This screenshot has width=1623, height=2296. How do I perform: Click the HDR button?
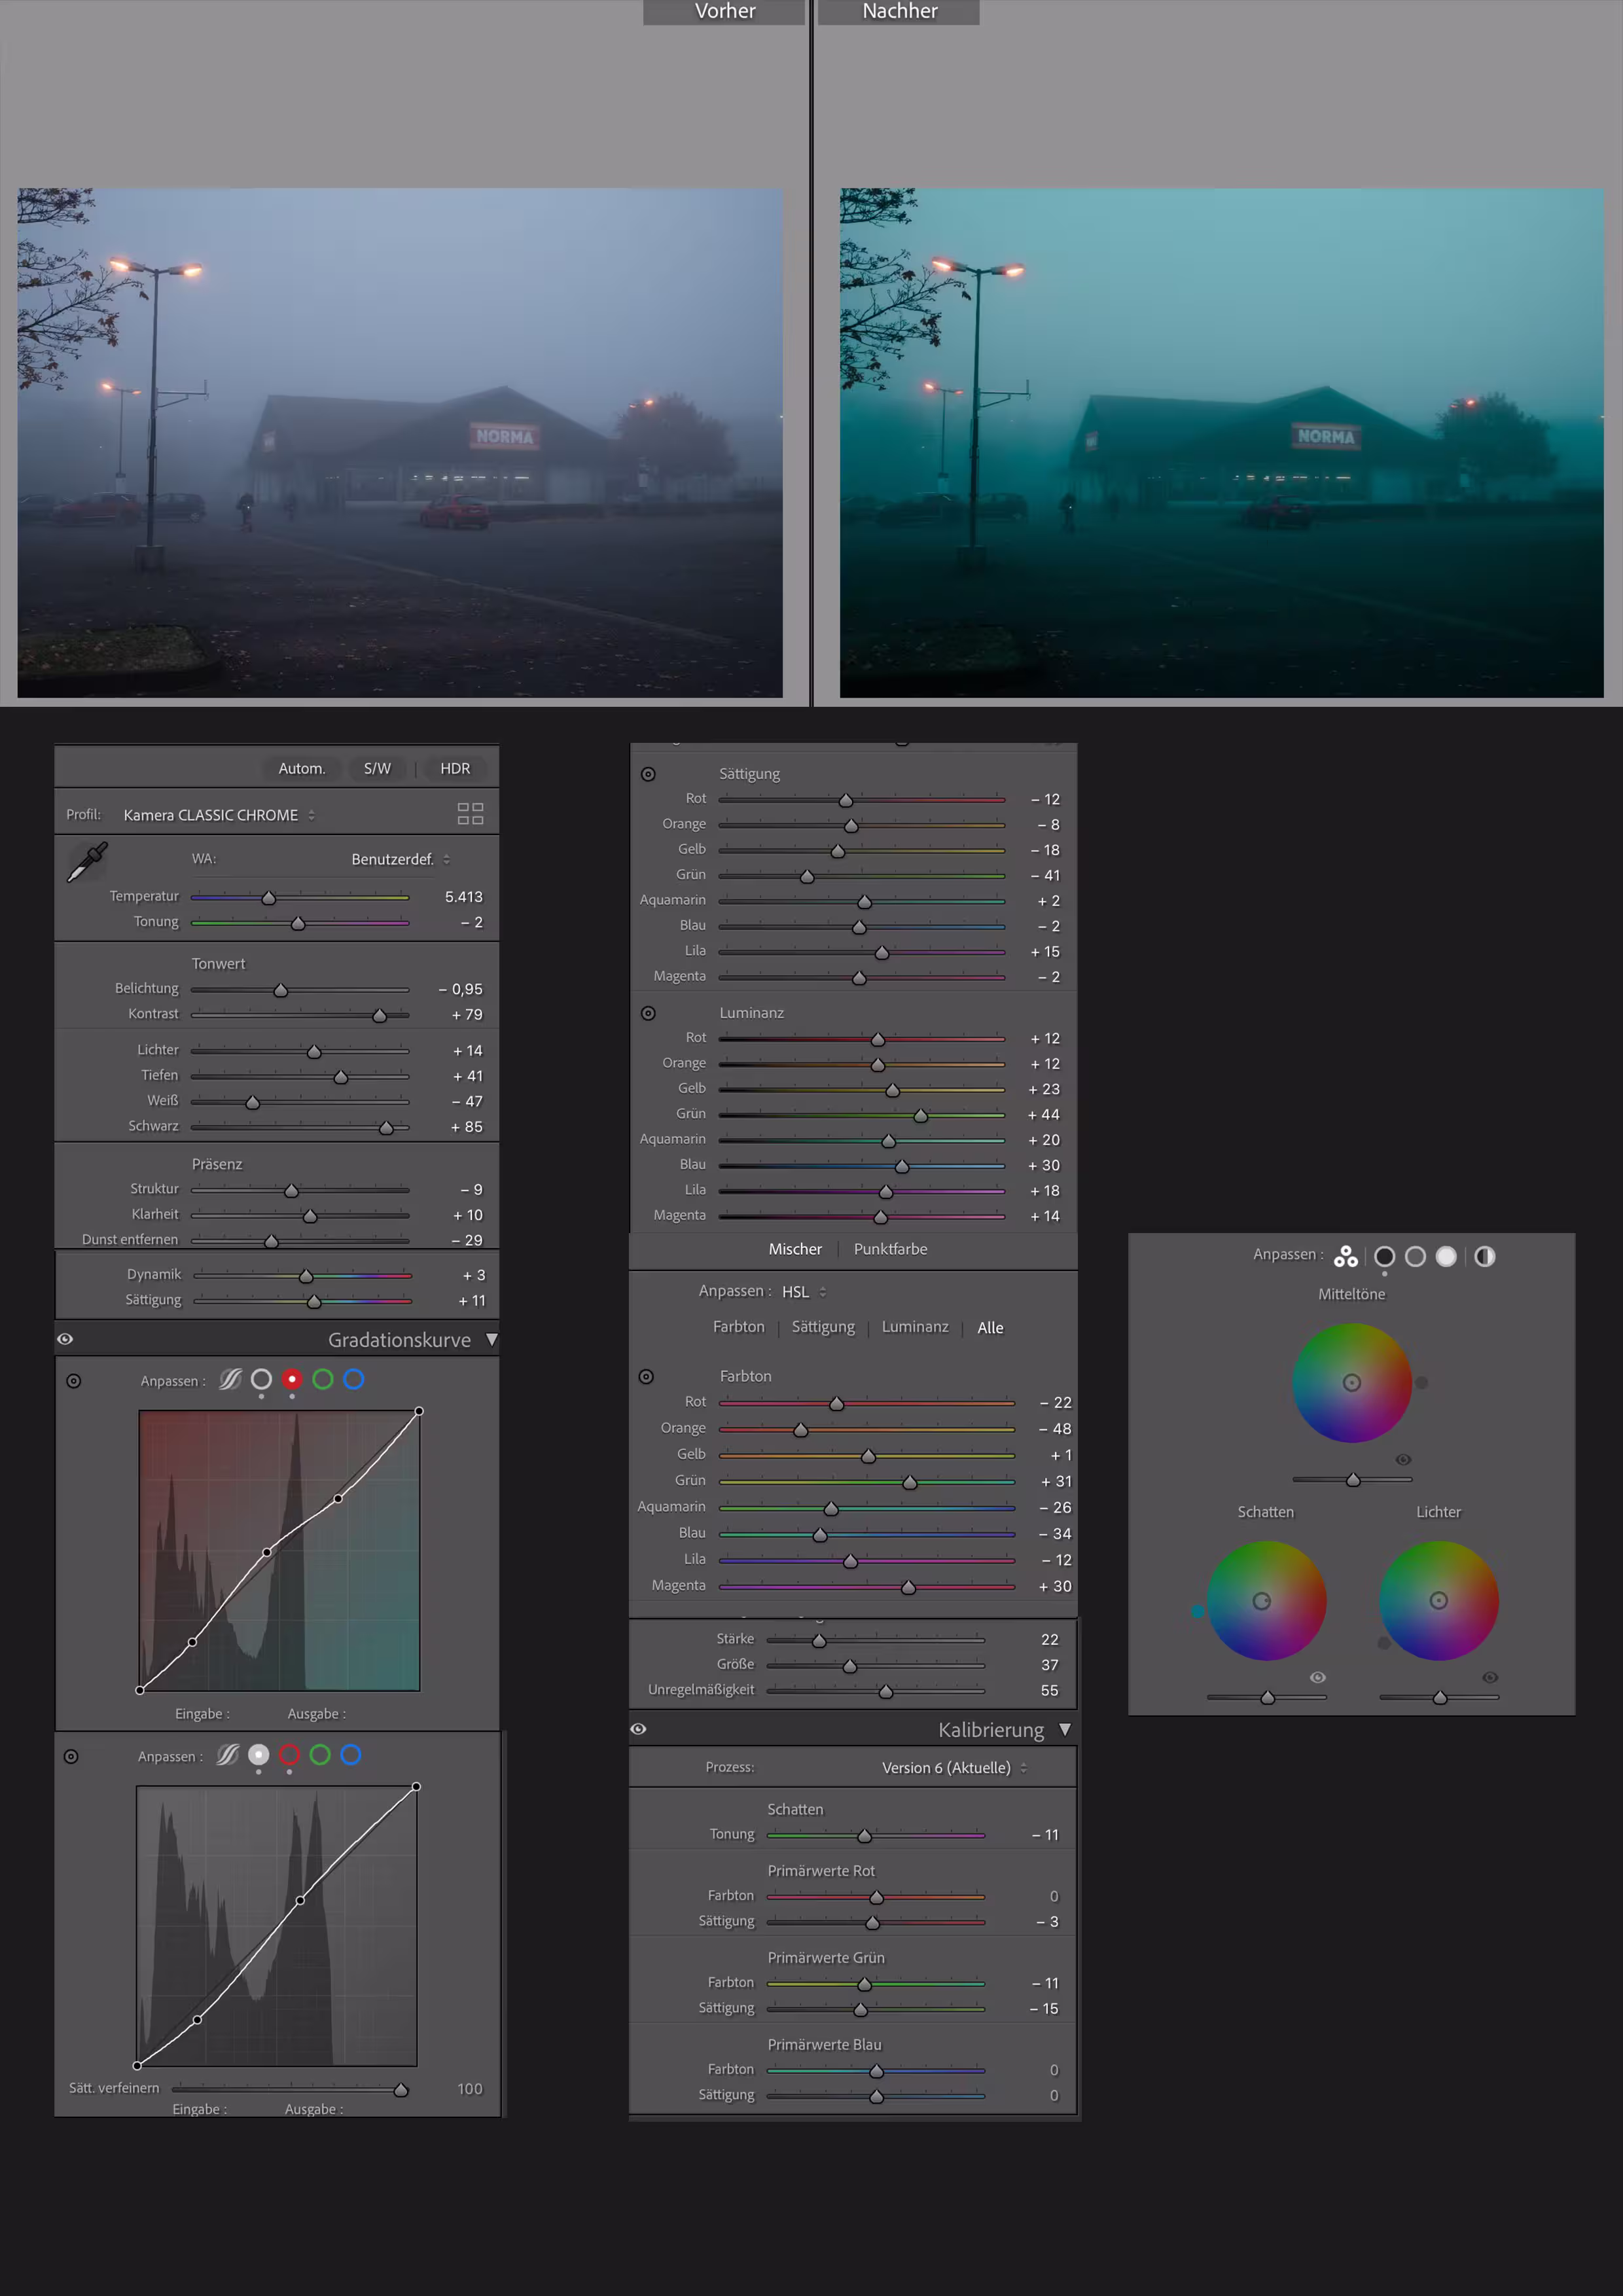455,768
